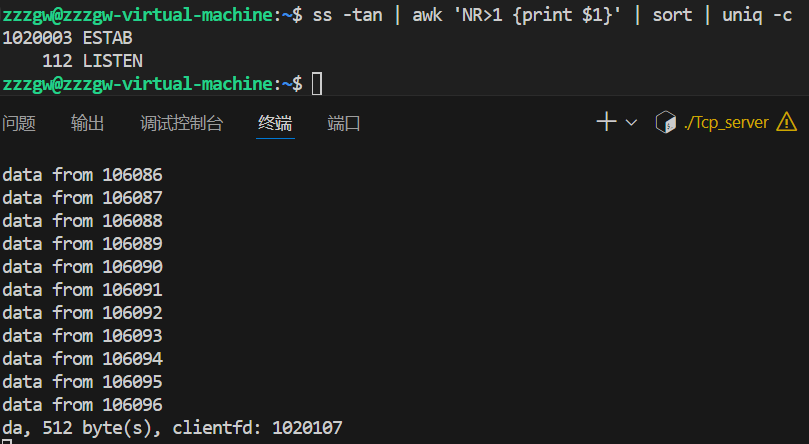Open the 输出 tab
809x444 pixels.
pos(87,123)
